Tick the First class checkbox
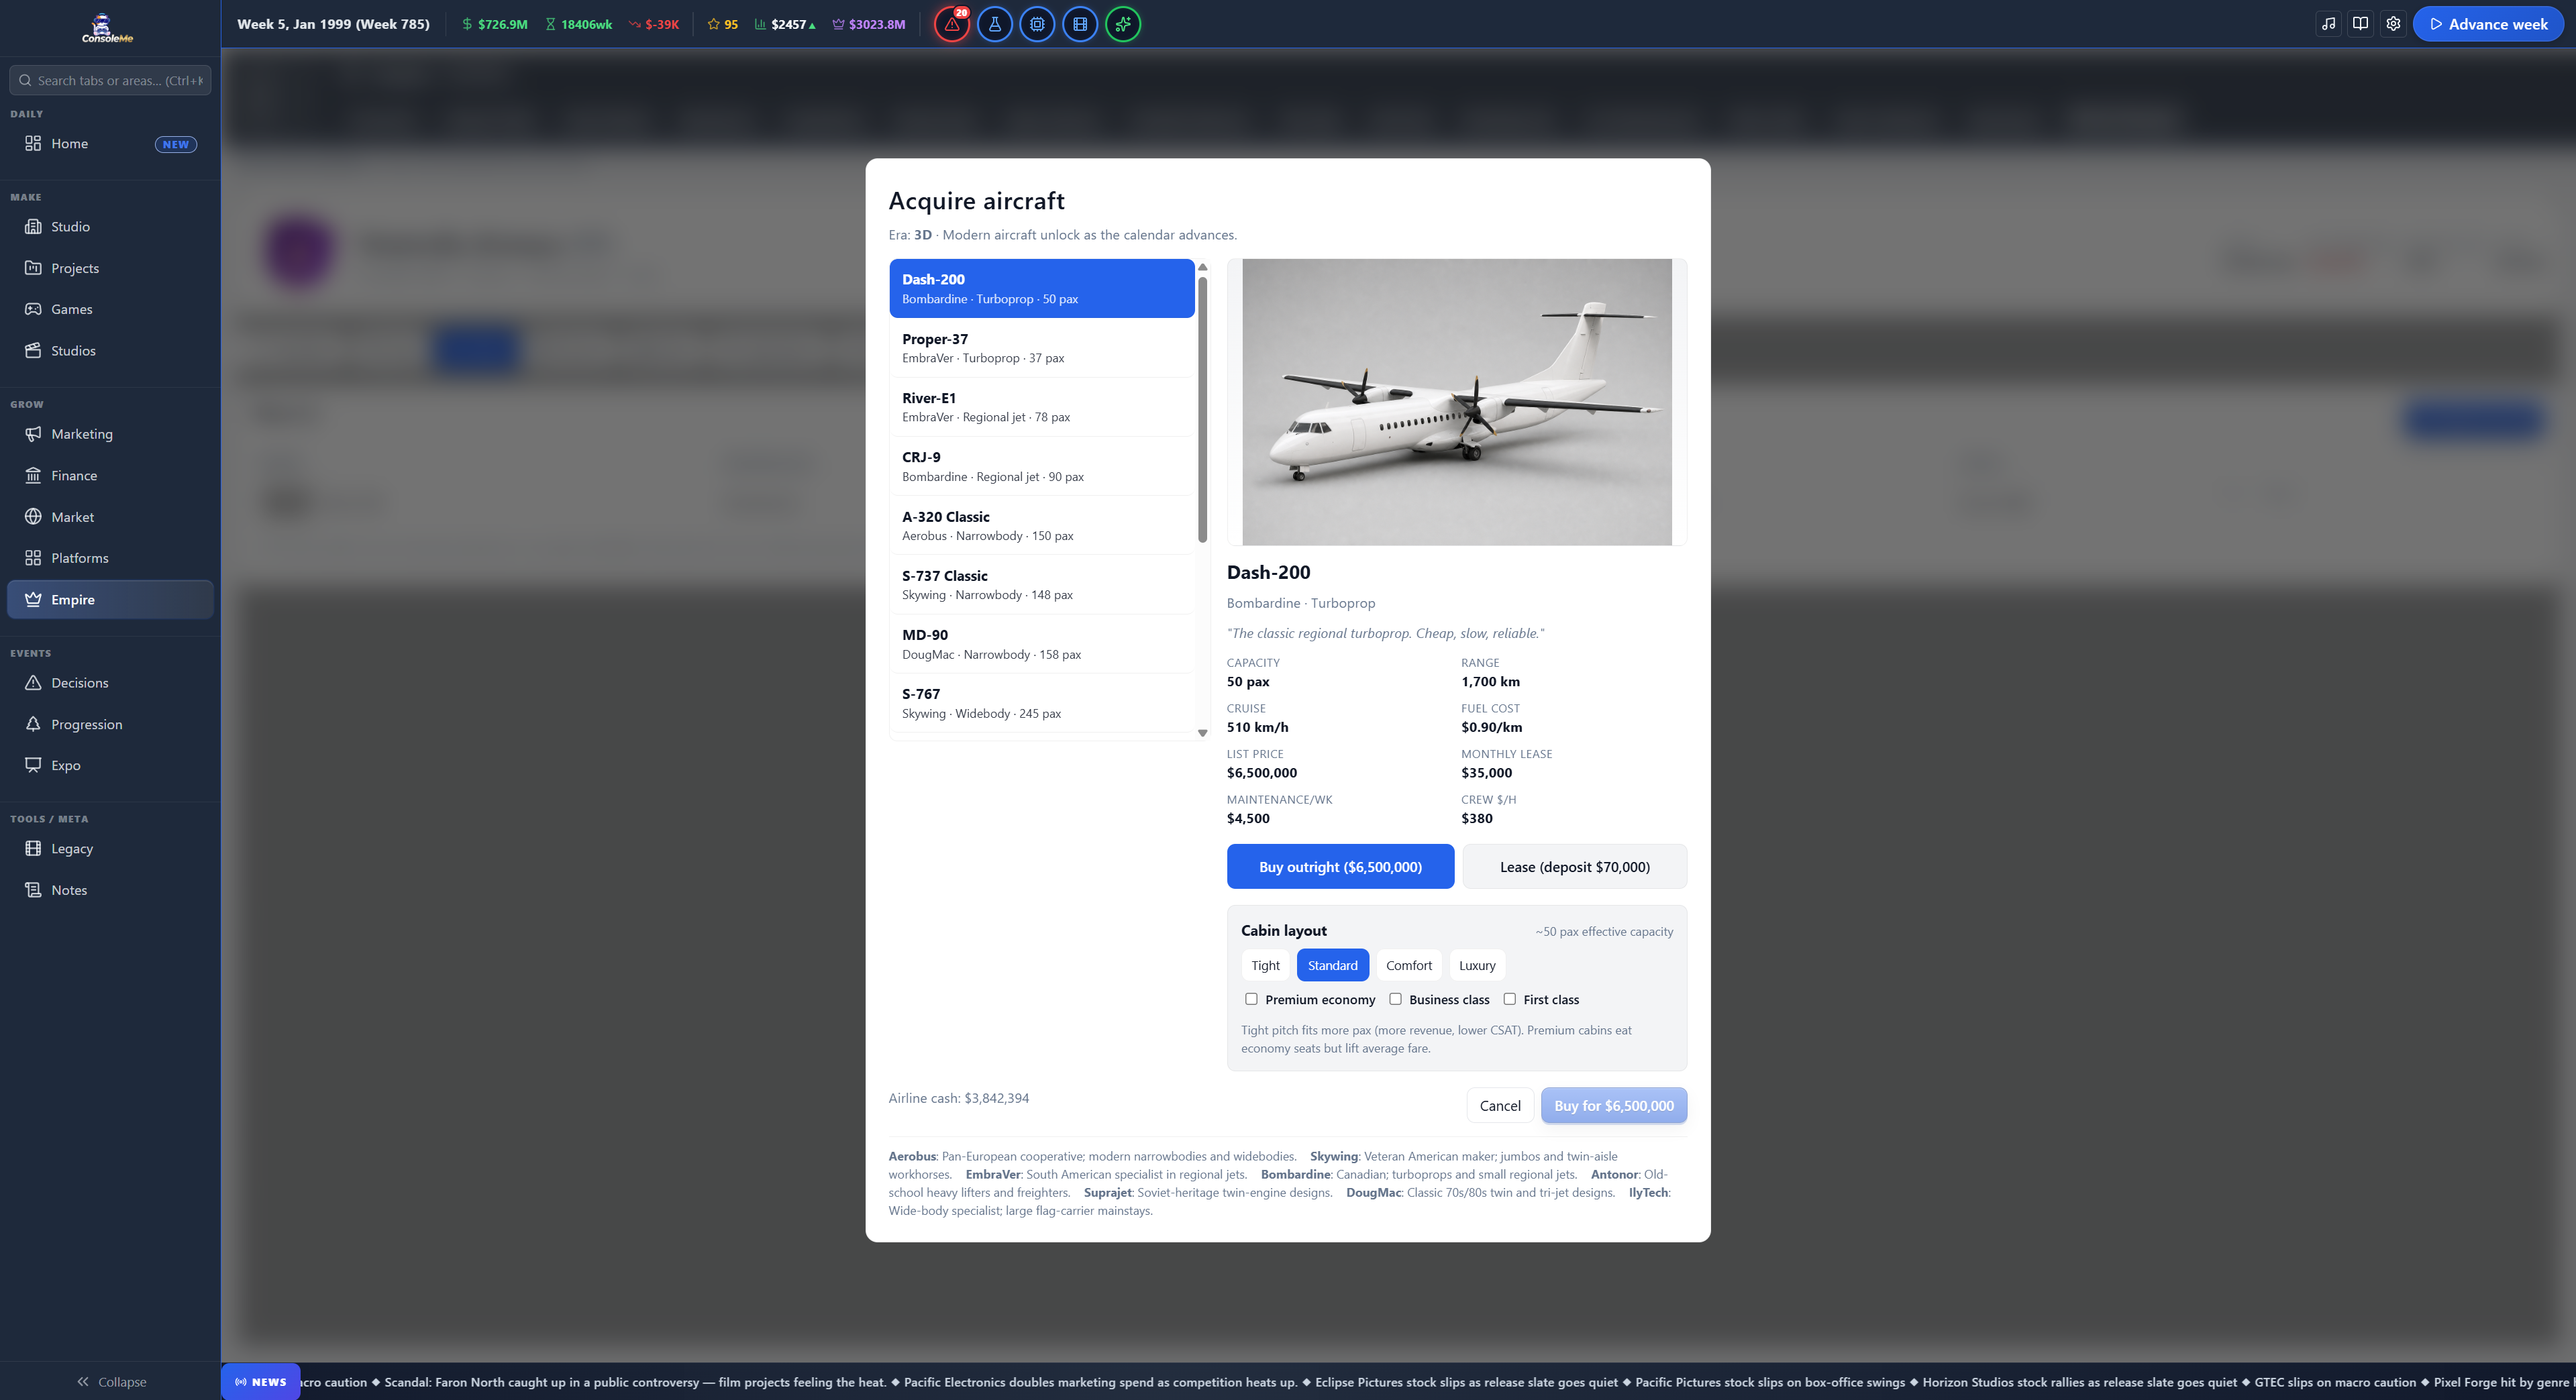2576x1400 pixels. [x=1510, y=999]
